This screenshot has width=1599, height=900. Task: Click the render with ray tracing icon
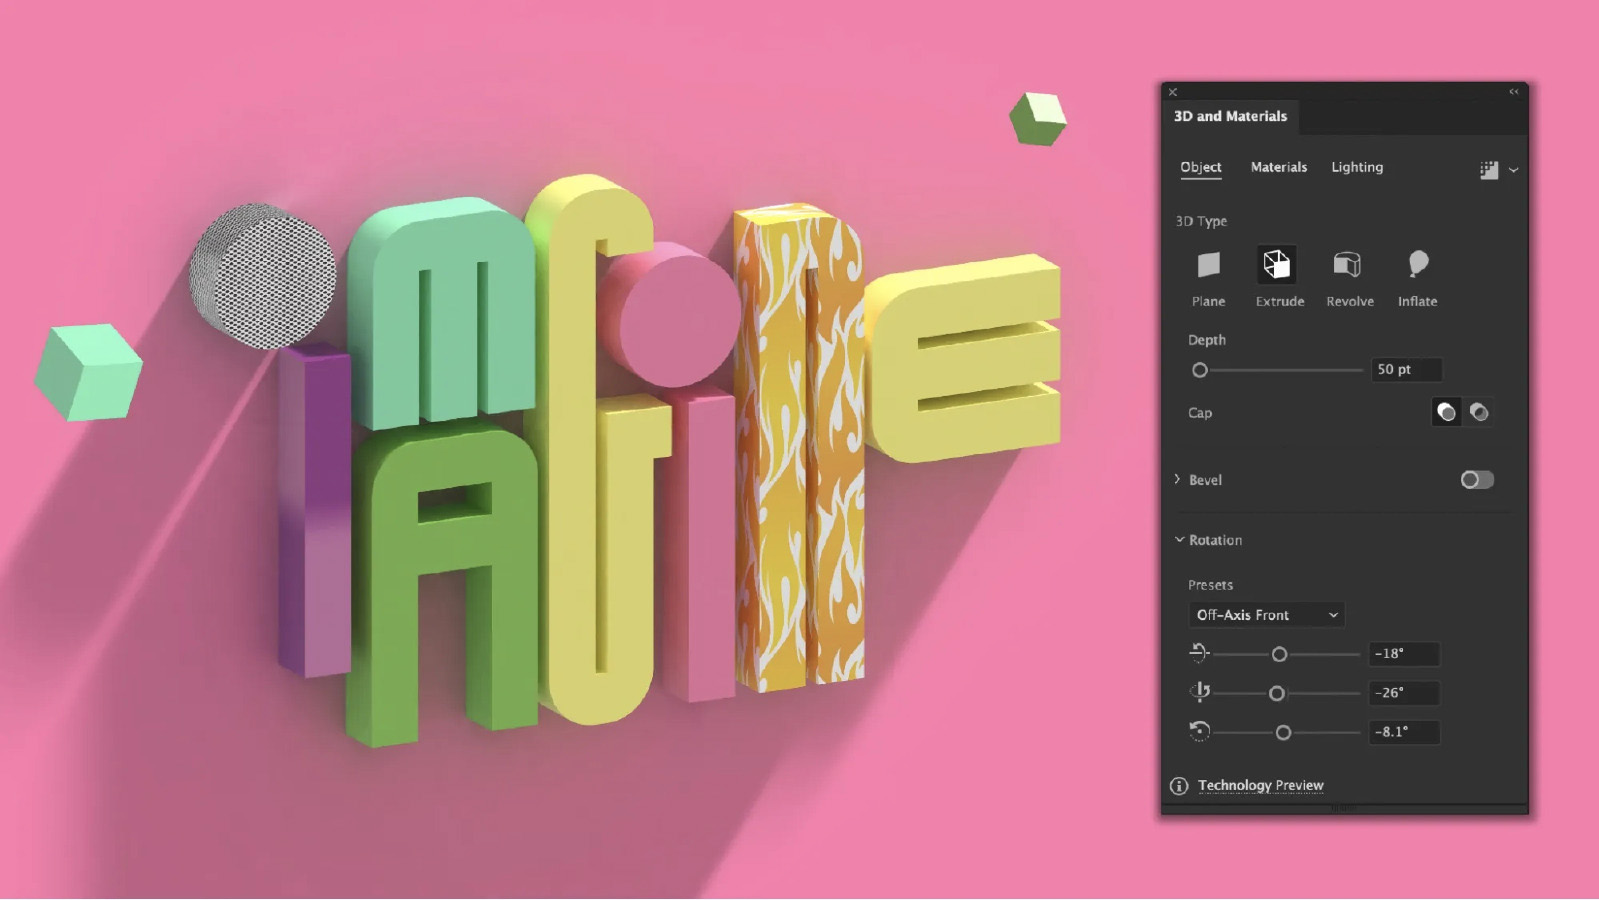coord(1489,170)
